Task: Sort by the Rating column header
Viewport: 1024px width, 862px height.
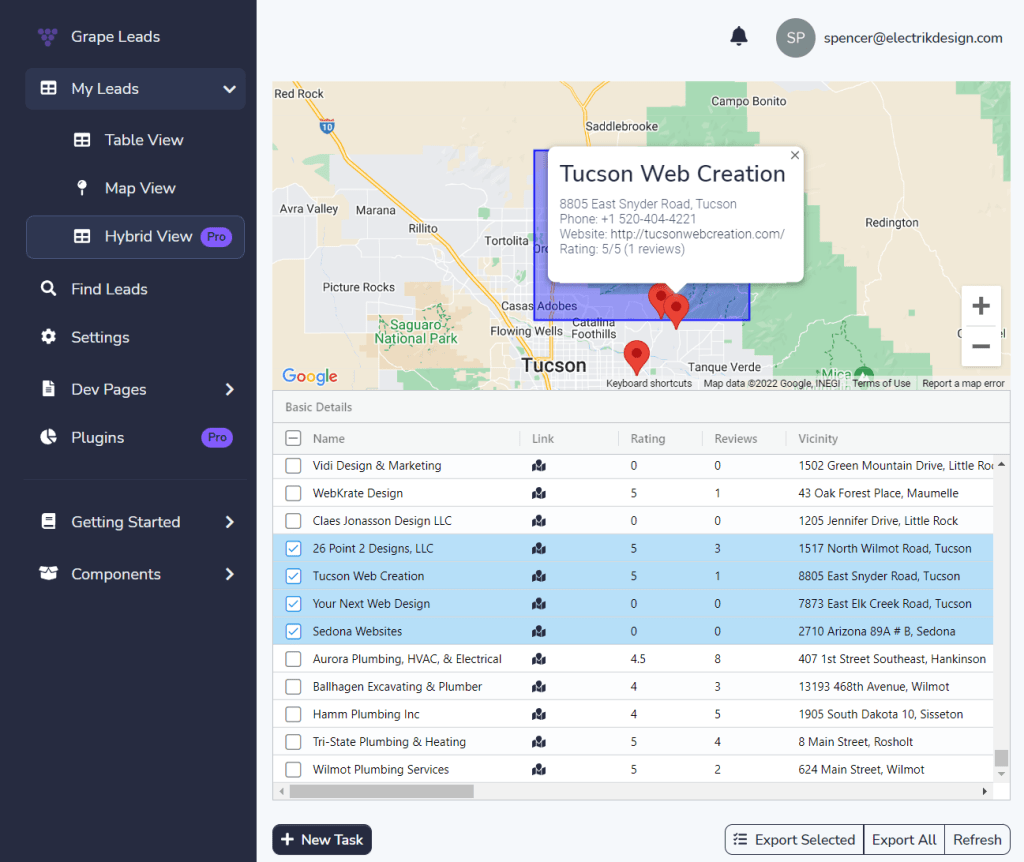Action: [648, 439]
